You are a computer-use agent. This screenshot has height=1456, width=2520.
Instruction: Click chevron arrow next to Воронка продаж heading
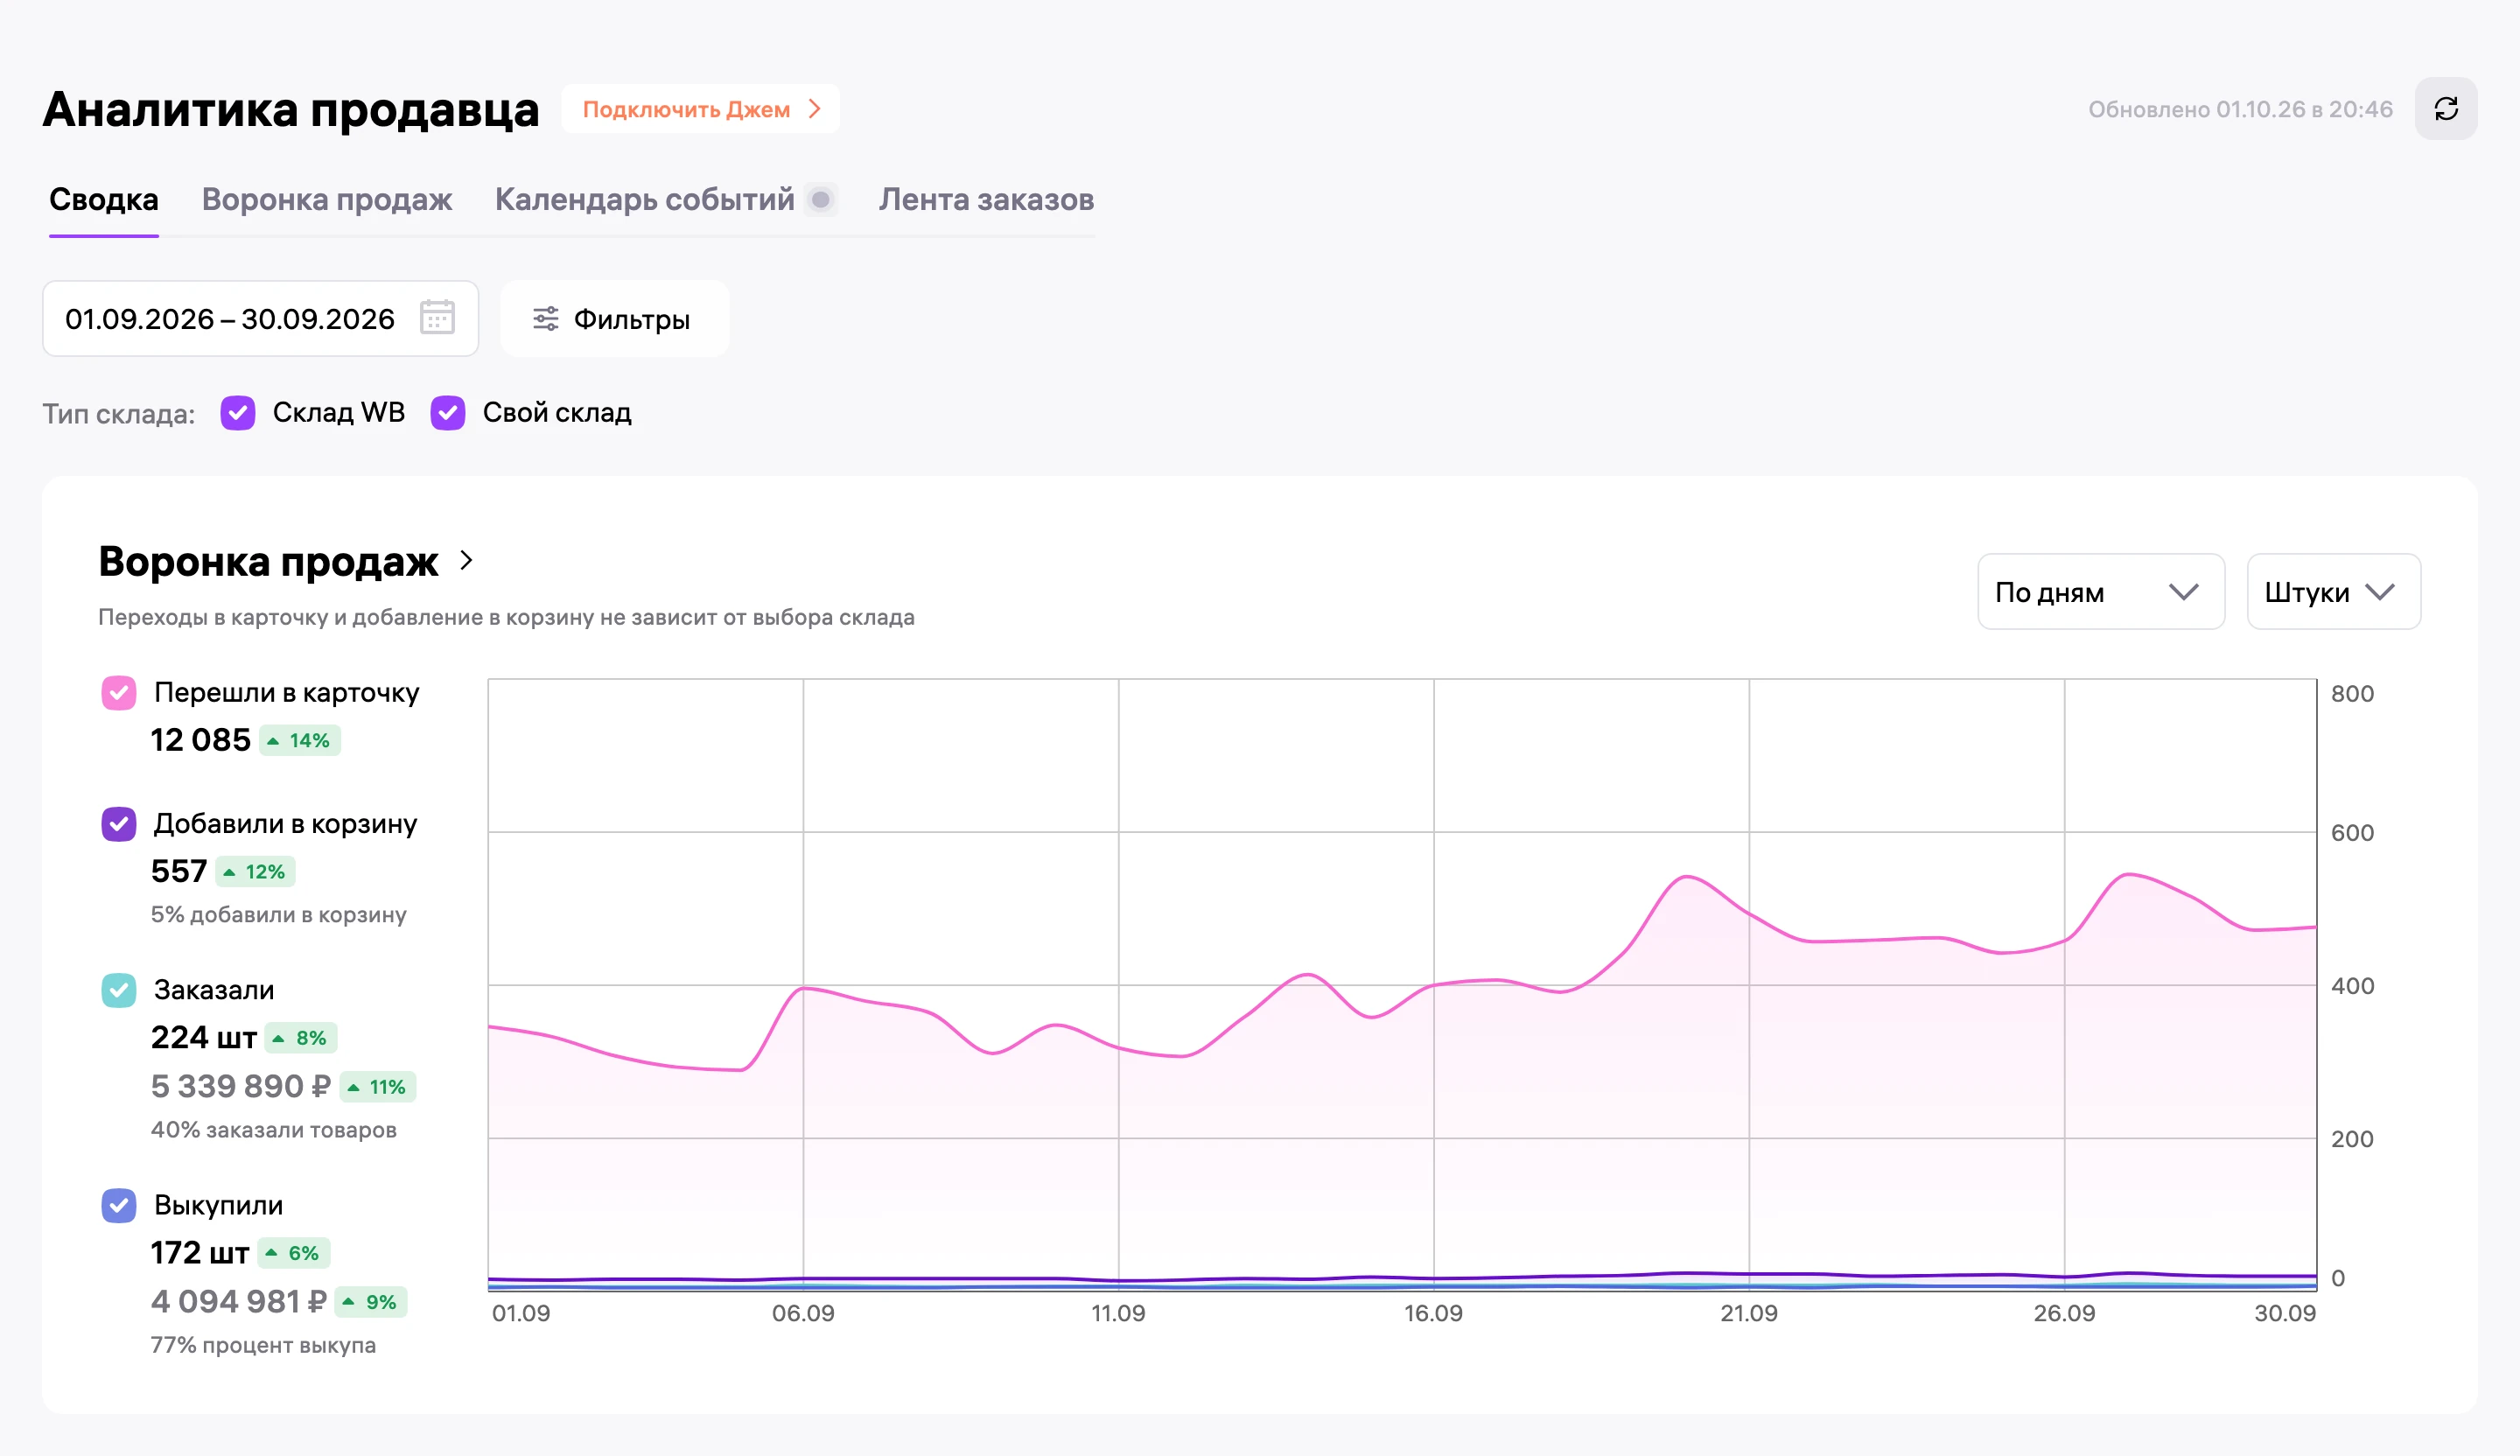466,561
